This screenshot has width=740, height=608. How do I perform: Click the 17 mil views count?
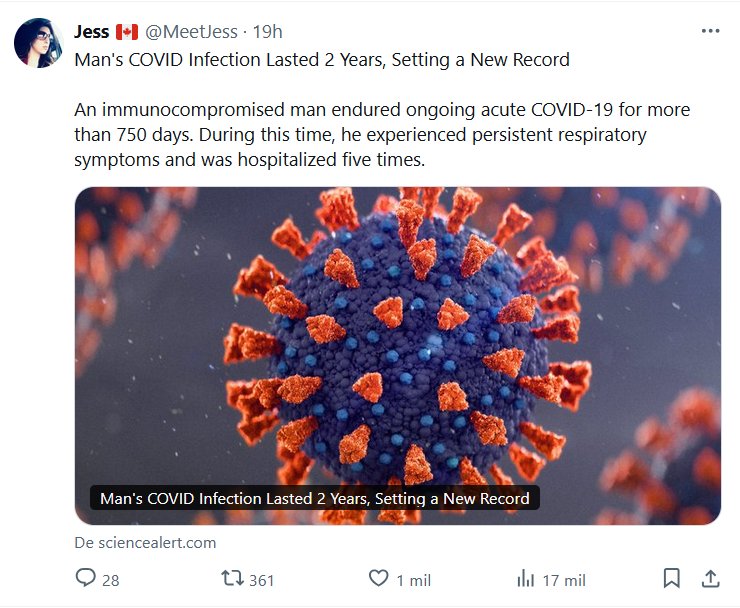point(564,579)
